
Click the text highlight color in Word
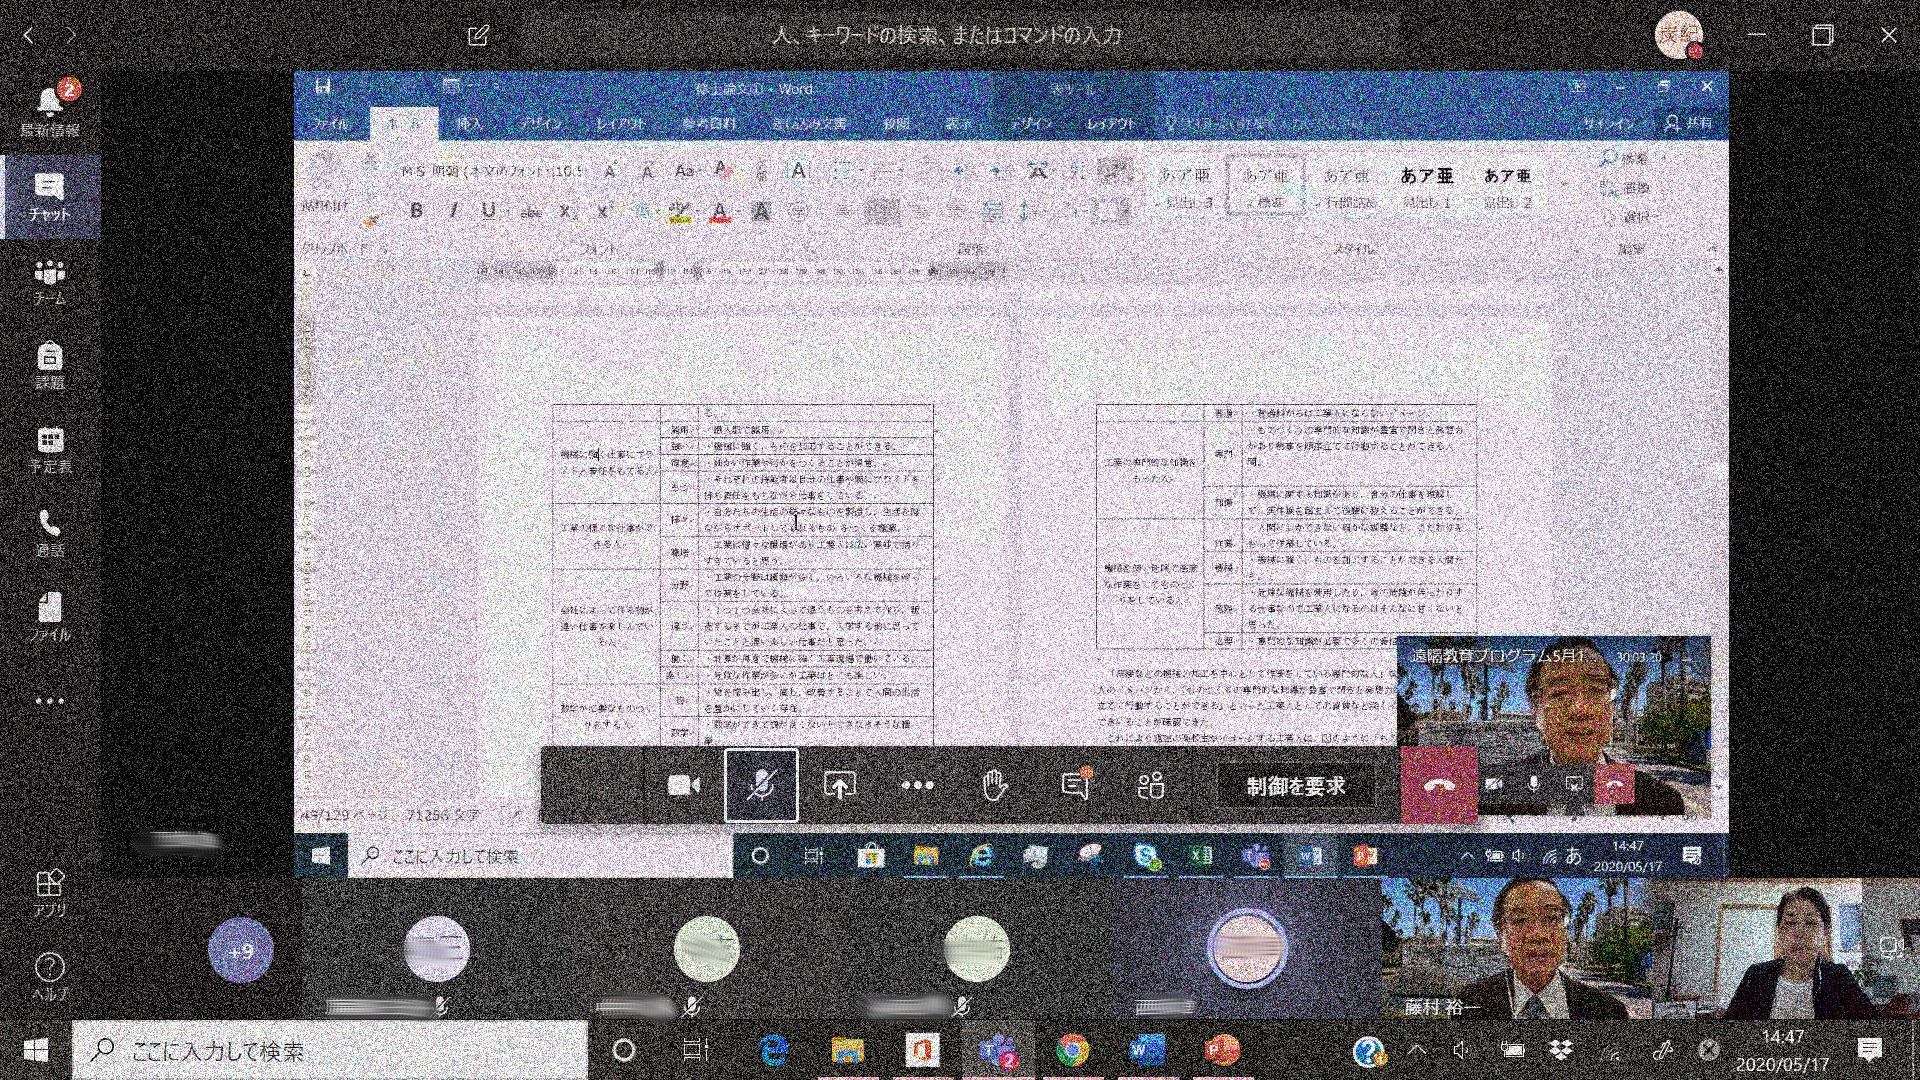pyautogui.click(x=680, y=211)
